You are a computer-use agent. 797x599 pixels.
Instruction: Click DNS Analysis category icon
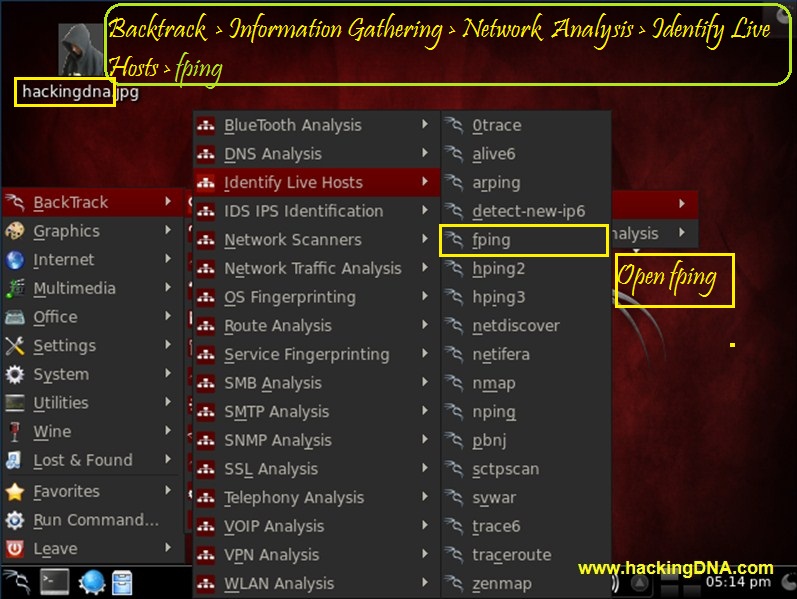(x=206, y=154)
